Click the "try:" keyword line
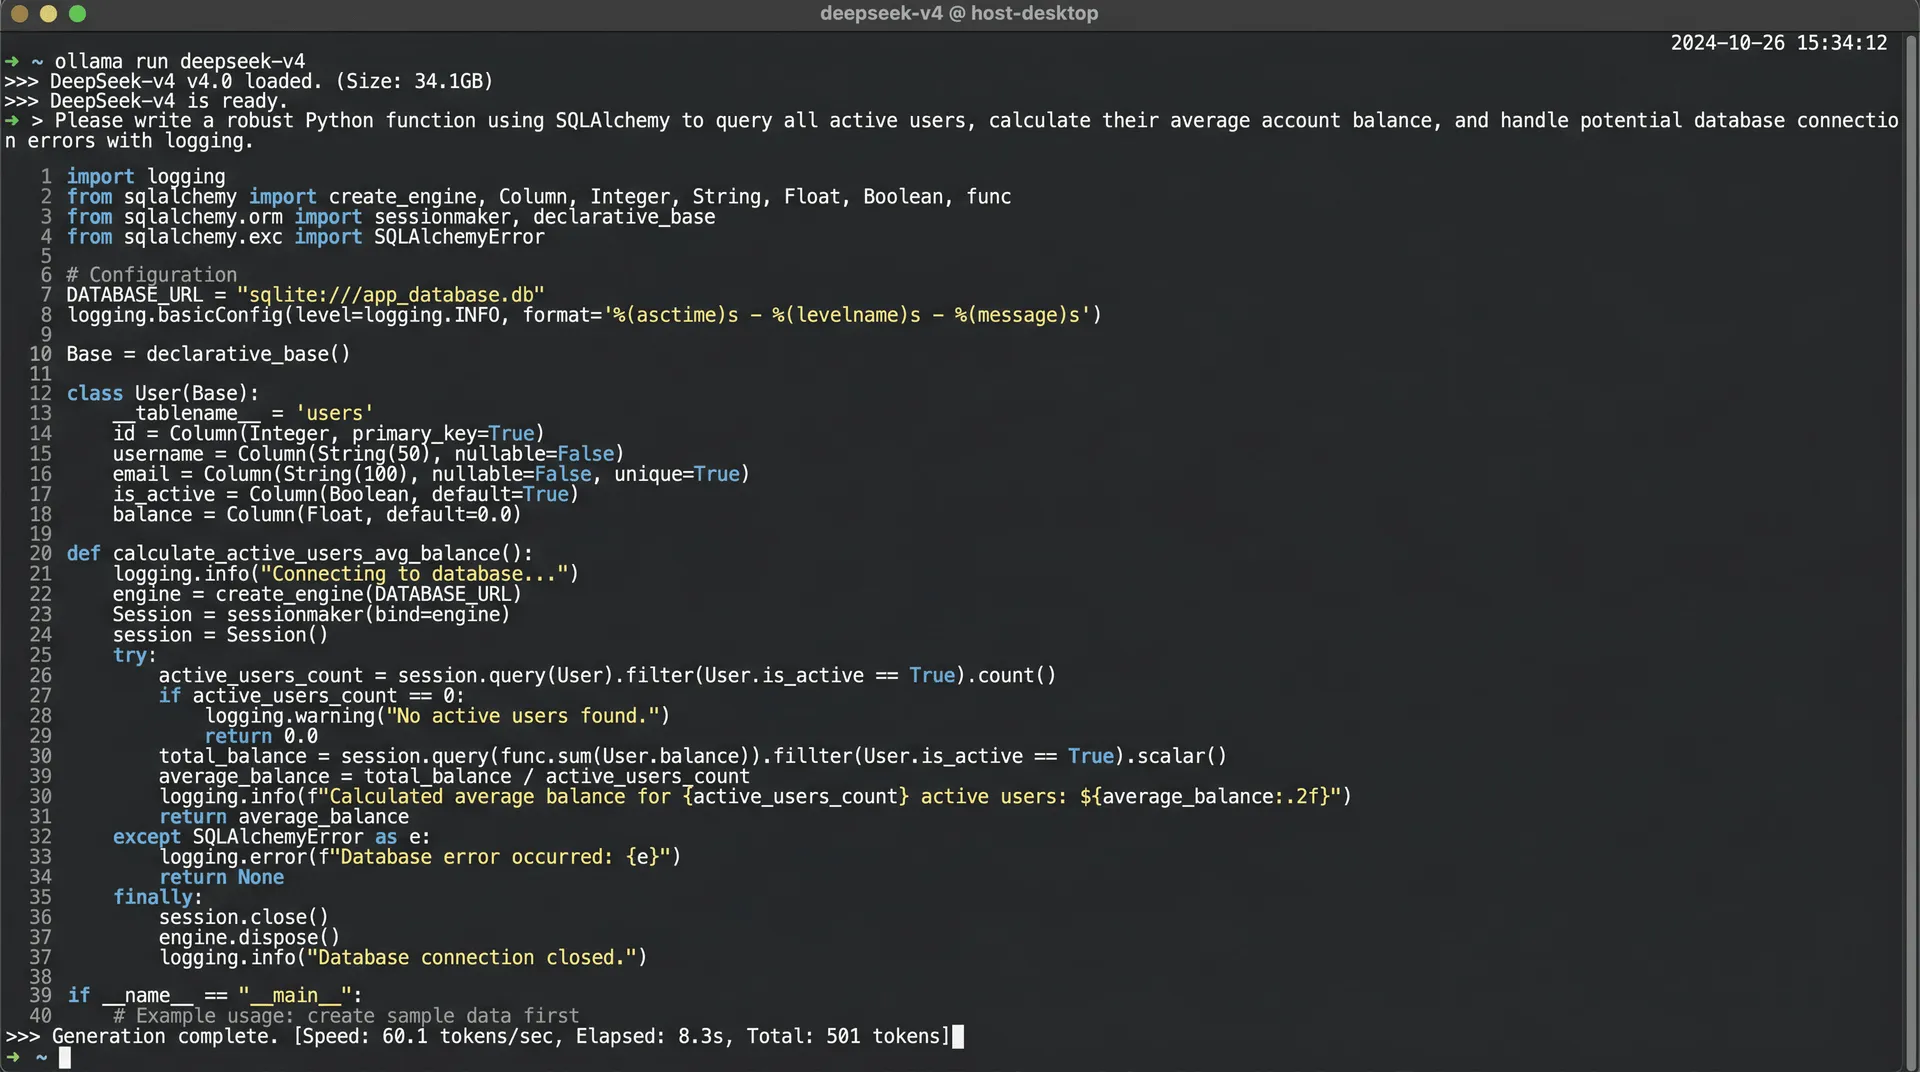1920x1072 pixels. coord(135,656)
